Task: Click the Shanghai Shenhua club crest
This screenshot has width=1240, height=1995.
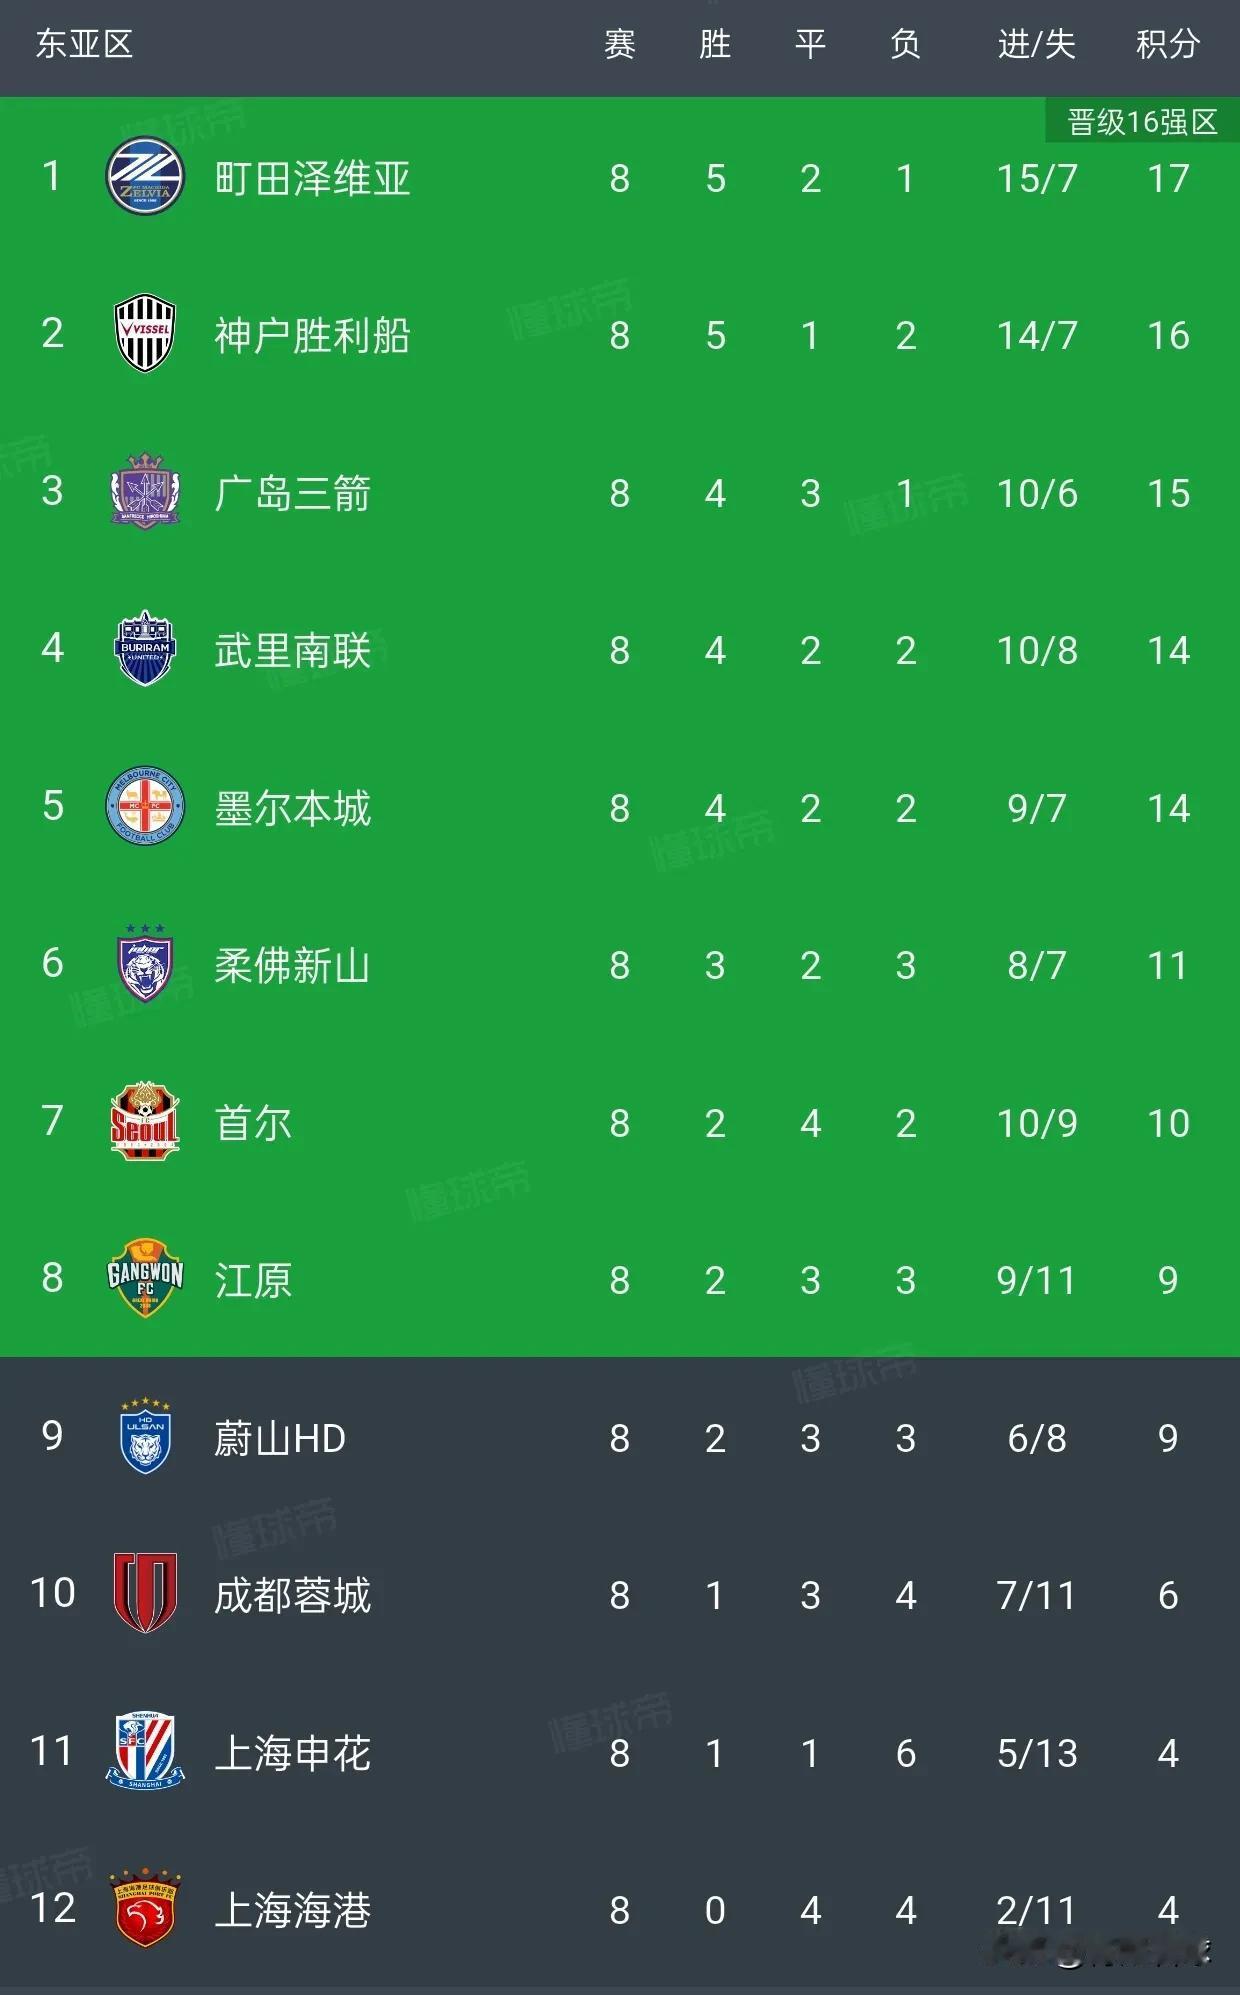Action: click(x=145, y=1751)
